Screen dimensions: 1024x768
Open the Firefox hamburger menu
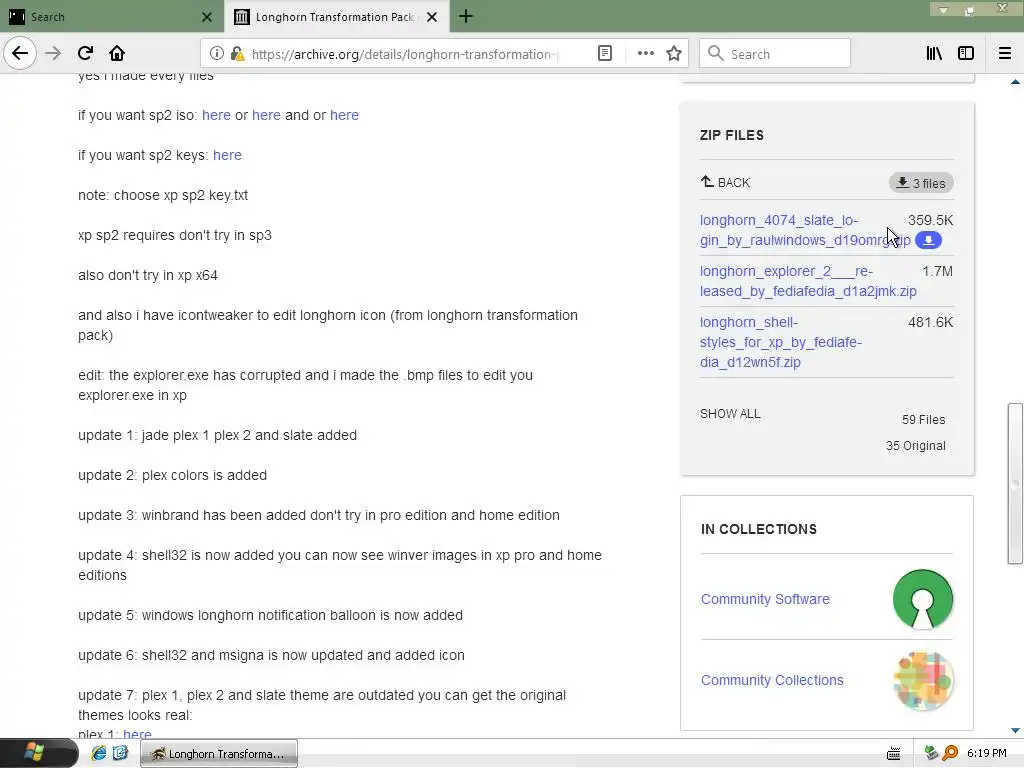[1005, 54]
